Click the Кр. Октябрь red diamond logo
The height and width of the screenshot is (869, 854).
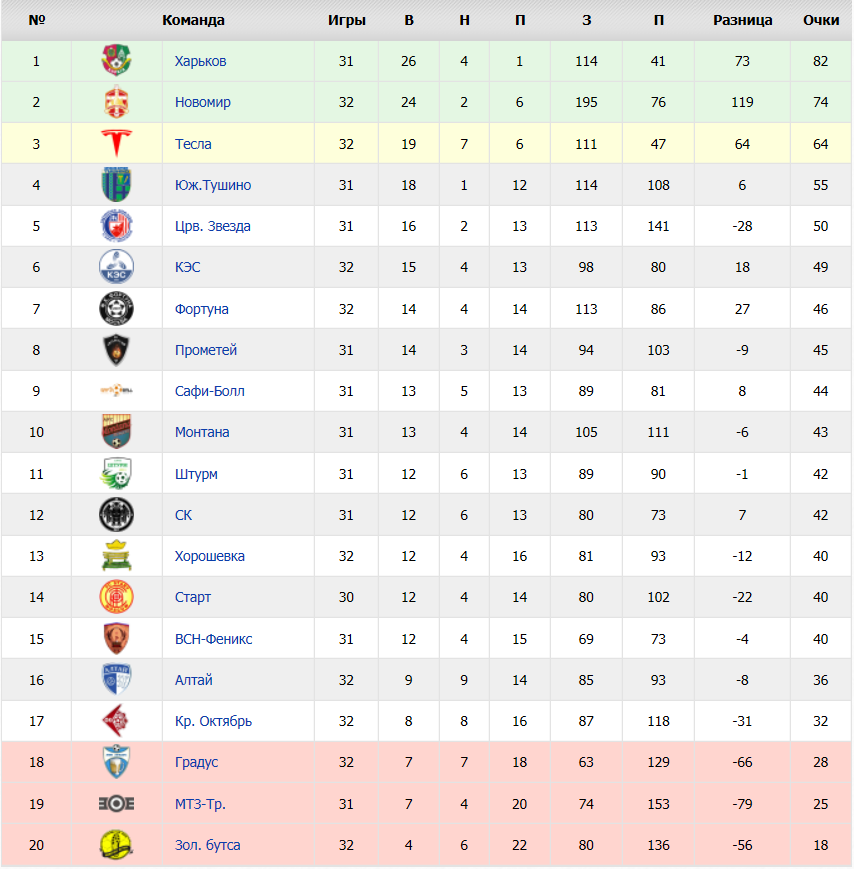click(x=116, y=720)
